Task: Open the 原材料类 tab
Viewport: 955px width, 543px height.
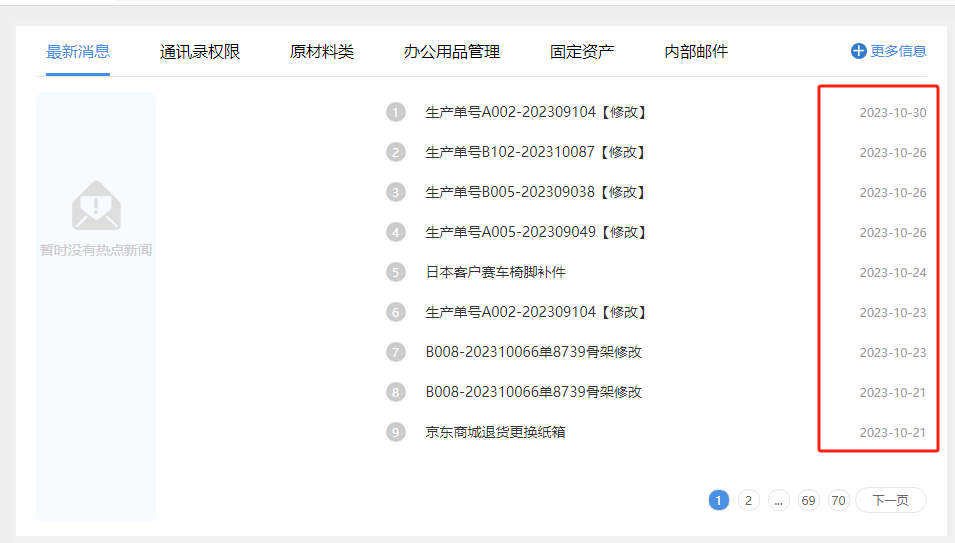Action: [x=322, y=52]
